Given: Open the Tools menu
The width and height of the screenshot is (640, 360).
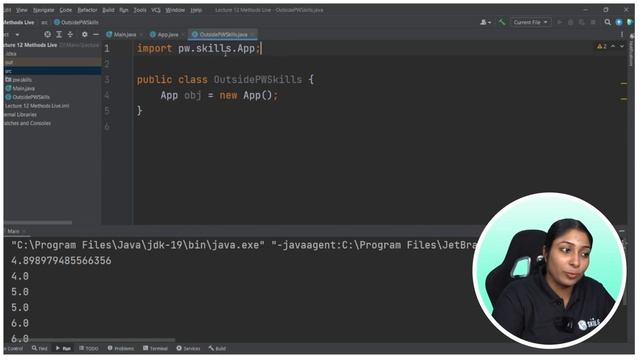Looking at the screenshot, I should click(x=140, y=10).
